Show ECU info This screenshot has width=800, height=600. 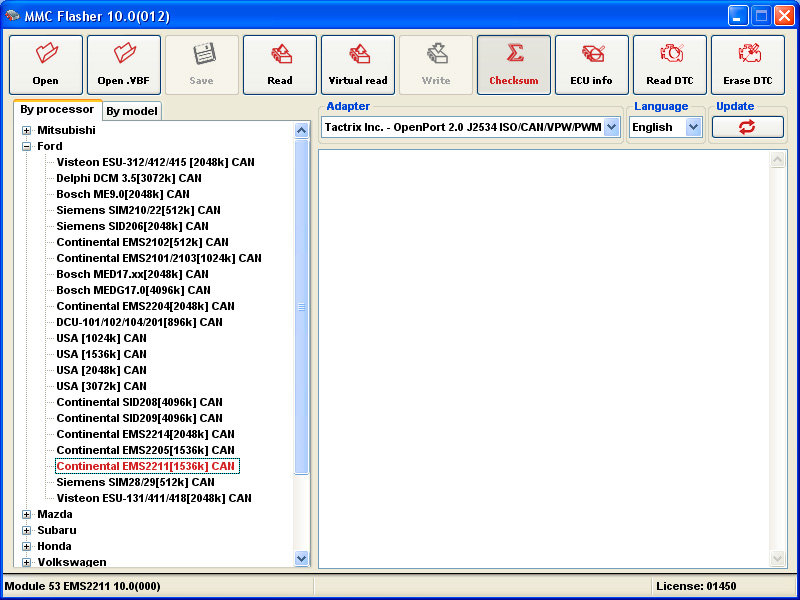coord(592,65)
